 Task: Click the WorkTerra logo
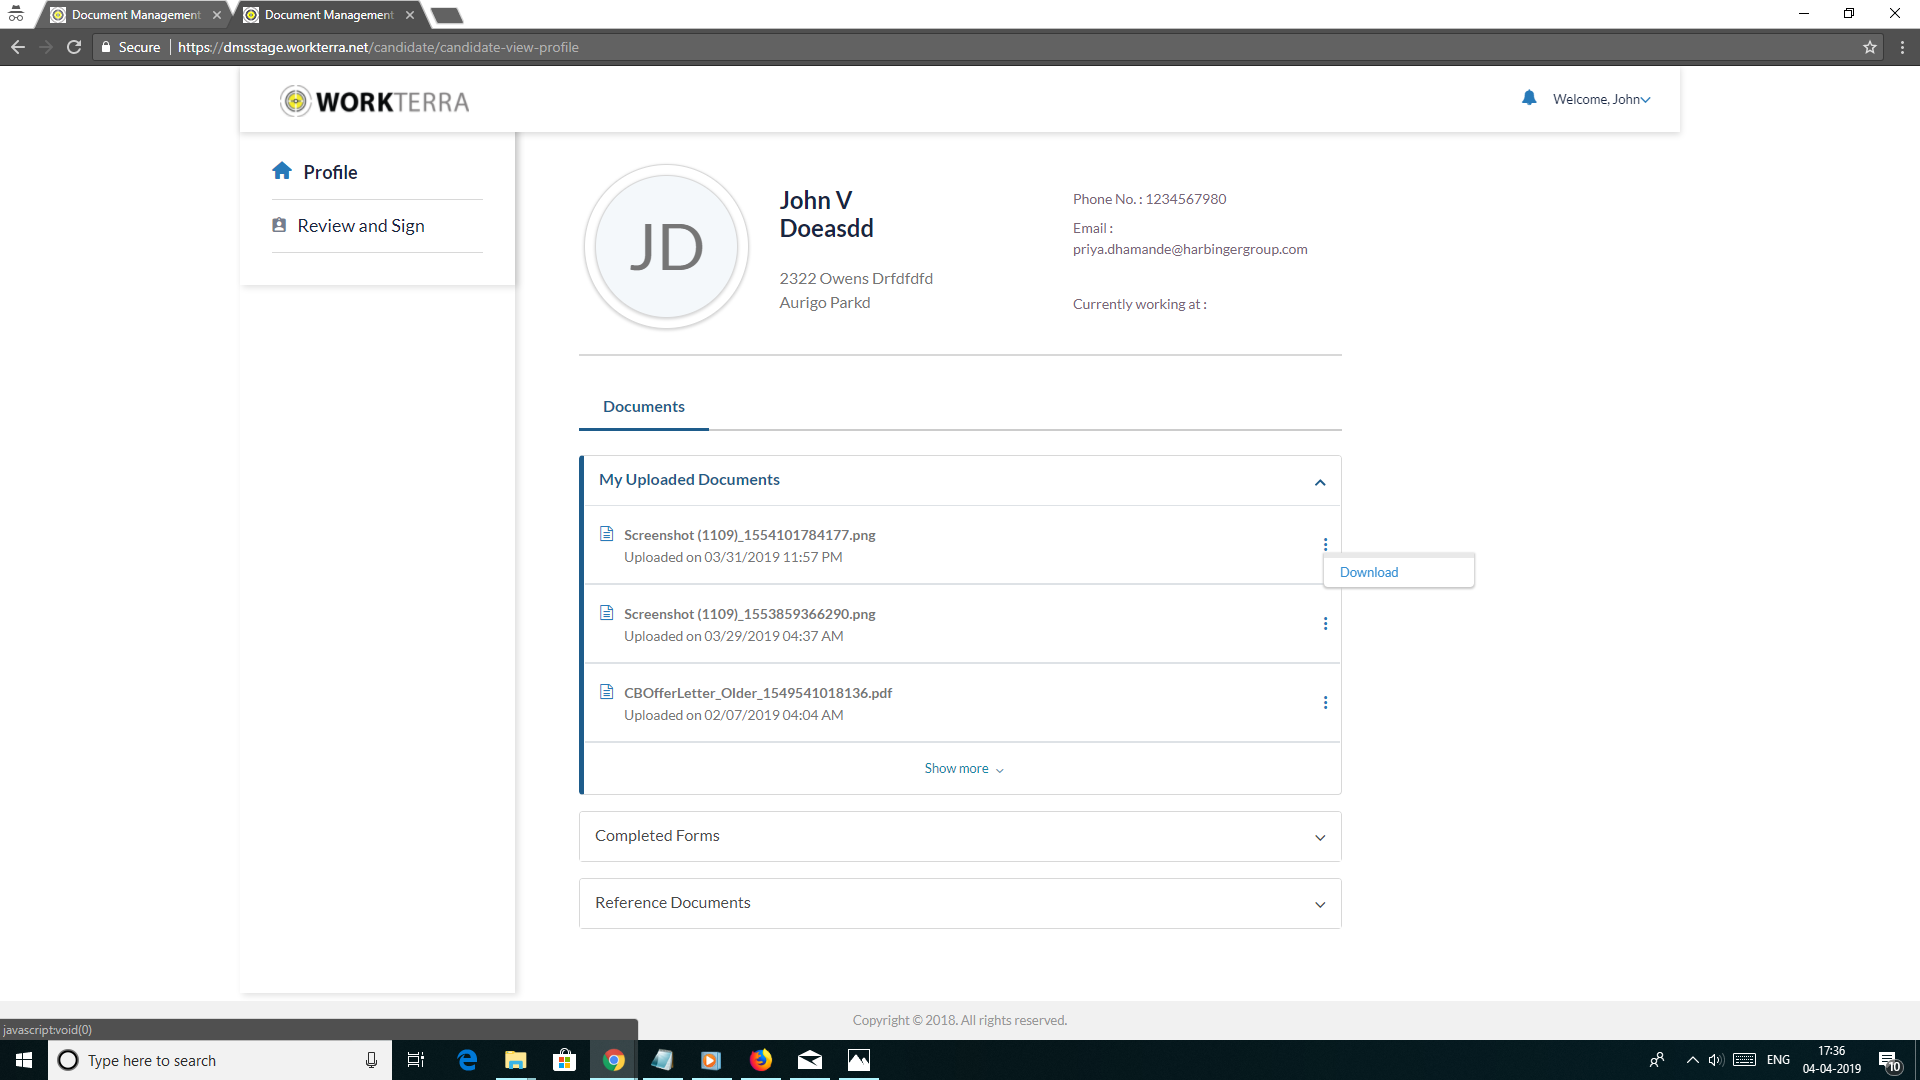point(375,101)
